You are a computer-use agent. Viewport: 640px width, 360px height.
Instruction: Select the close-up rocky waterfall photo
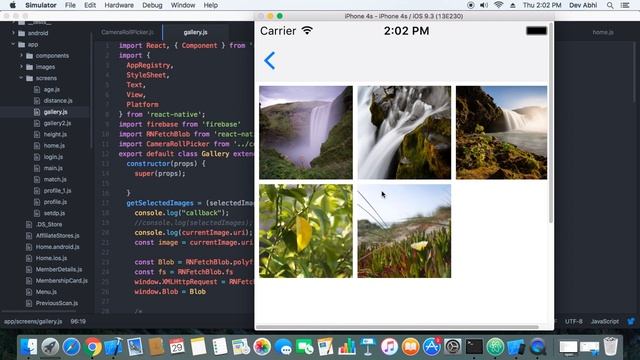pos(404,132)
